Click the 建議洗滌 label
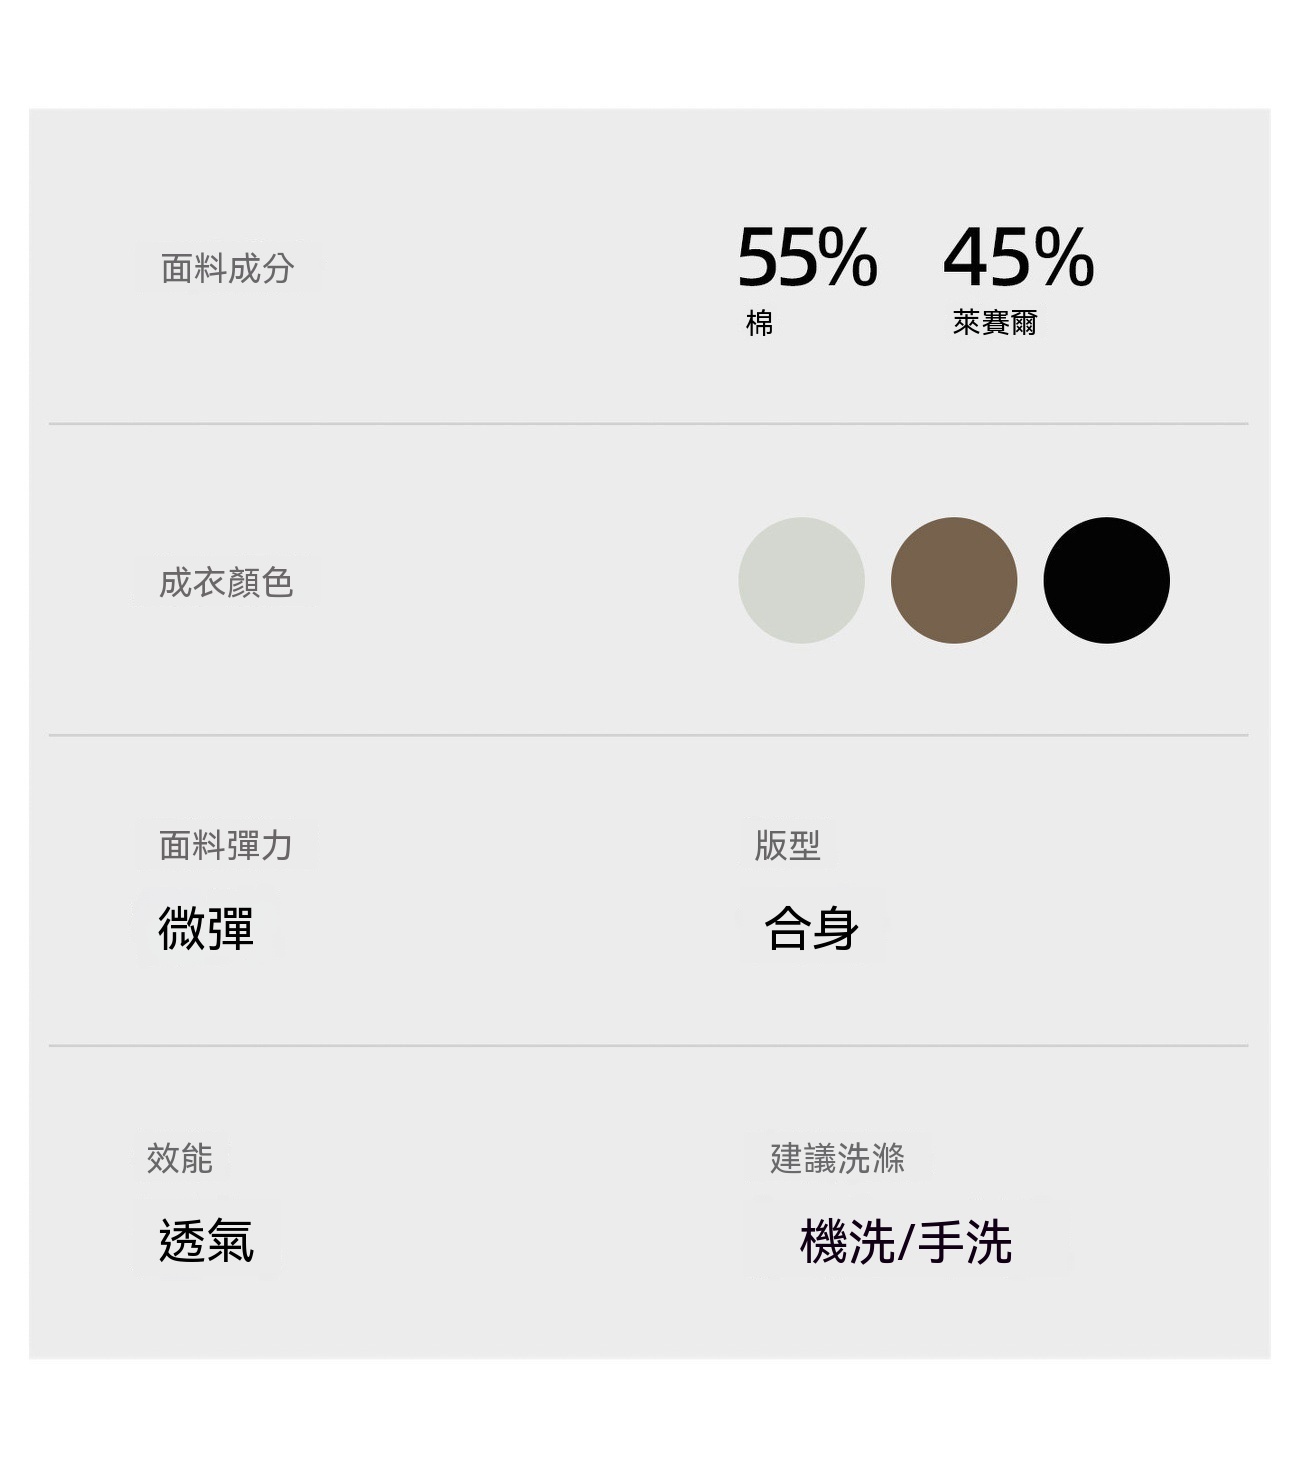 837,1158
